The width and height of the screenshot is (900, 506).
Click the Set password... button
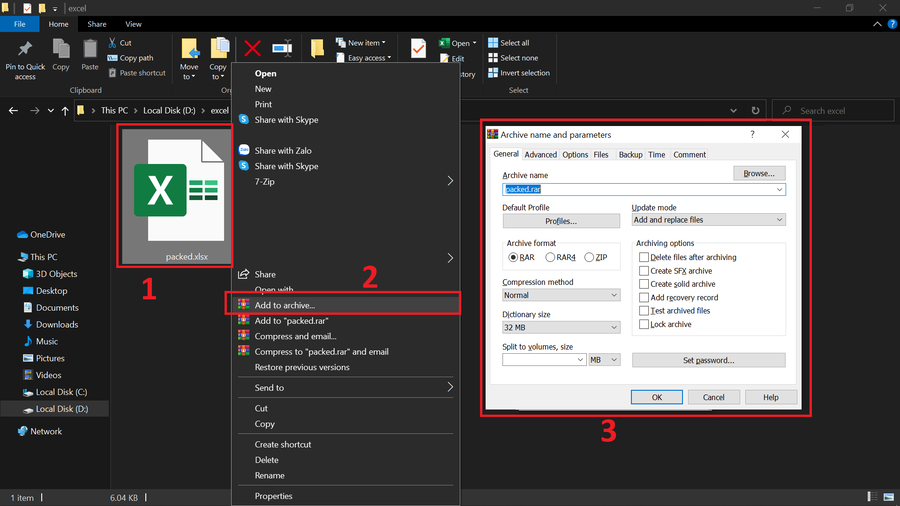708,360
